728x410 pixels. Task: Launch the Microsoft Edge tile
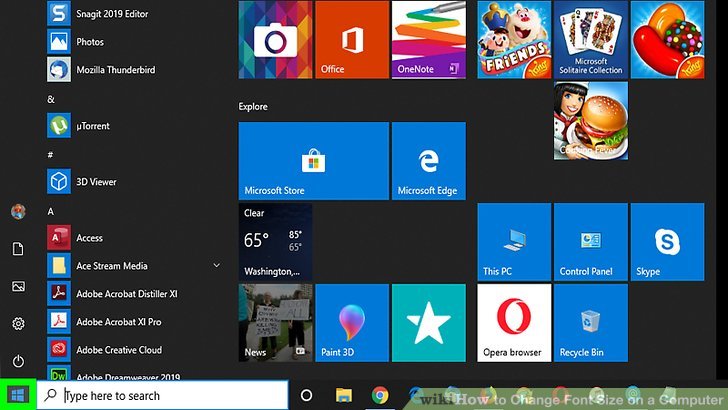coord(429,161)
